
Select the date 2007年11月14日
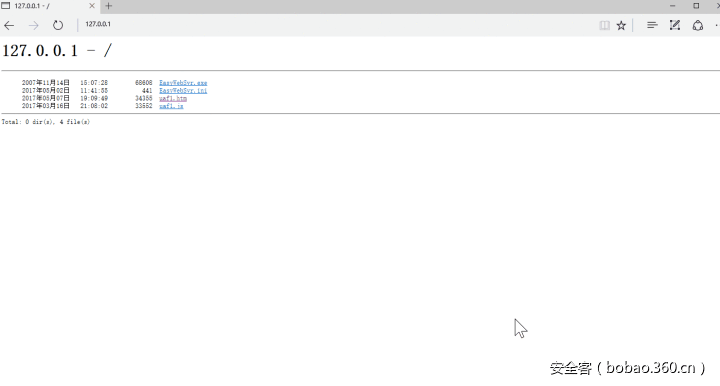[x=45, y=83]
